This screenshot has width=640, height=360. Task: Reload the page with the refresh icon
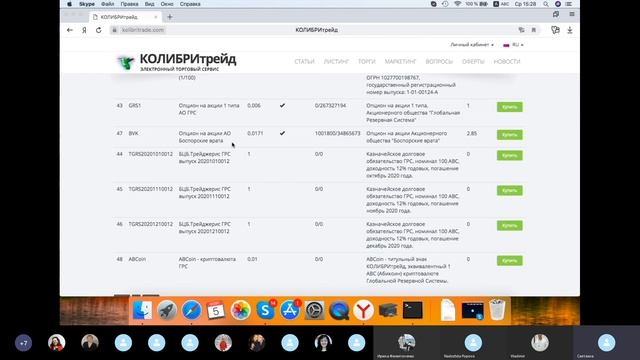click(99, 30)
